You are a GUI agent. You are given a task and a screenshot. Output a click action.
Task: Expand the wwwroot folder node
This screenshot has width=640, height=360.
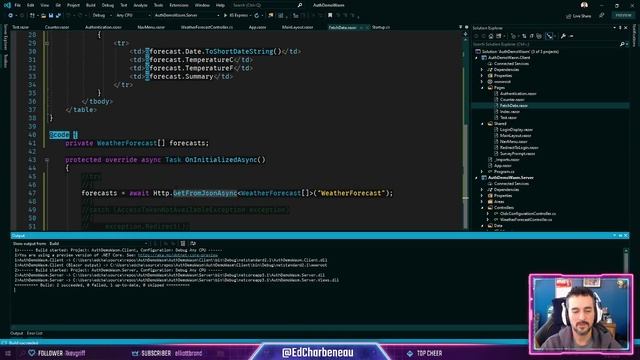(x=482, y=82)
